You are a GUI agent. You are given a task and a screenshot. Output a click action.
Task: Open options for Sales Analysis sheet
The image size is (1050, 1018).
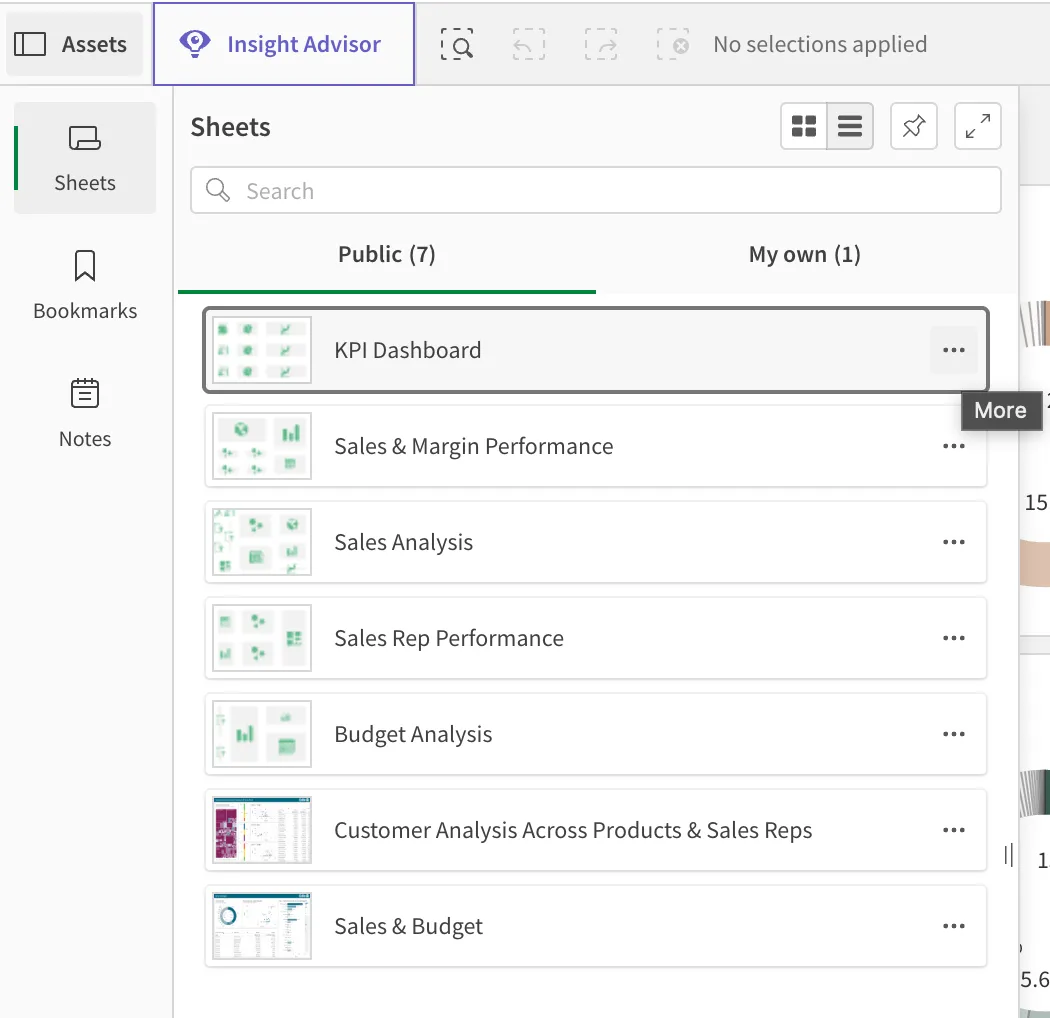953,542
